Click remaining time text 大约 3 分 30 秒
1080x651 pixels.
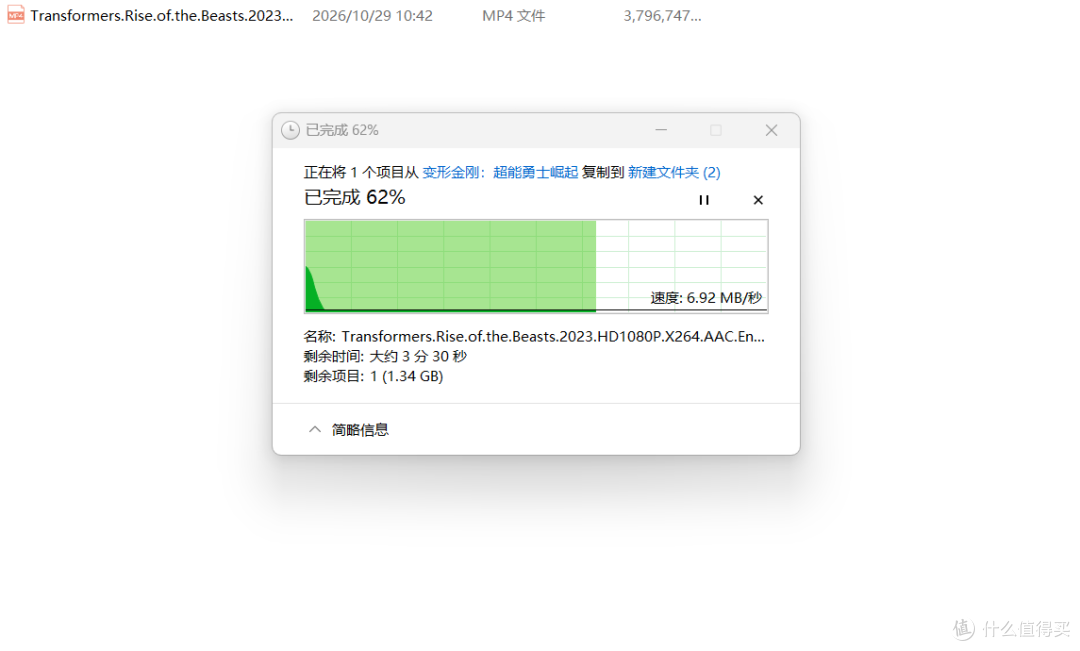point(418,356)
